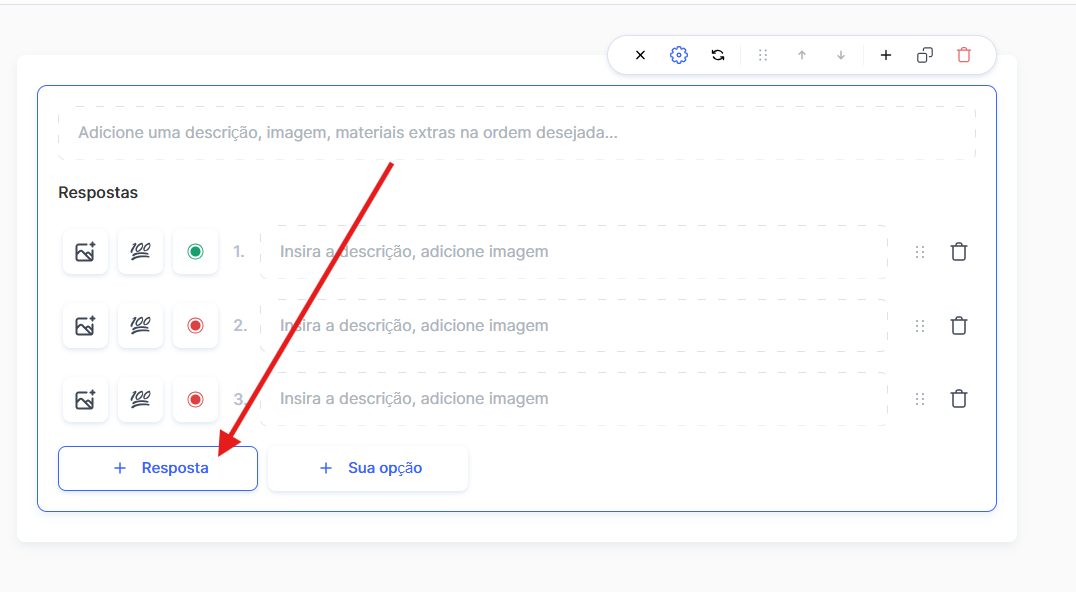
Task: Toggle answer 1 green correct marker
Action: point(195,252)
